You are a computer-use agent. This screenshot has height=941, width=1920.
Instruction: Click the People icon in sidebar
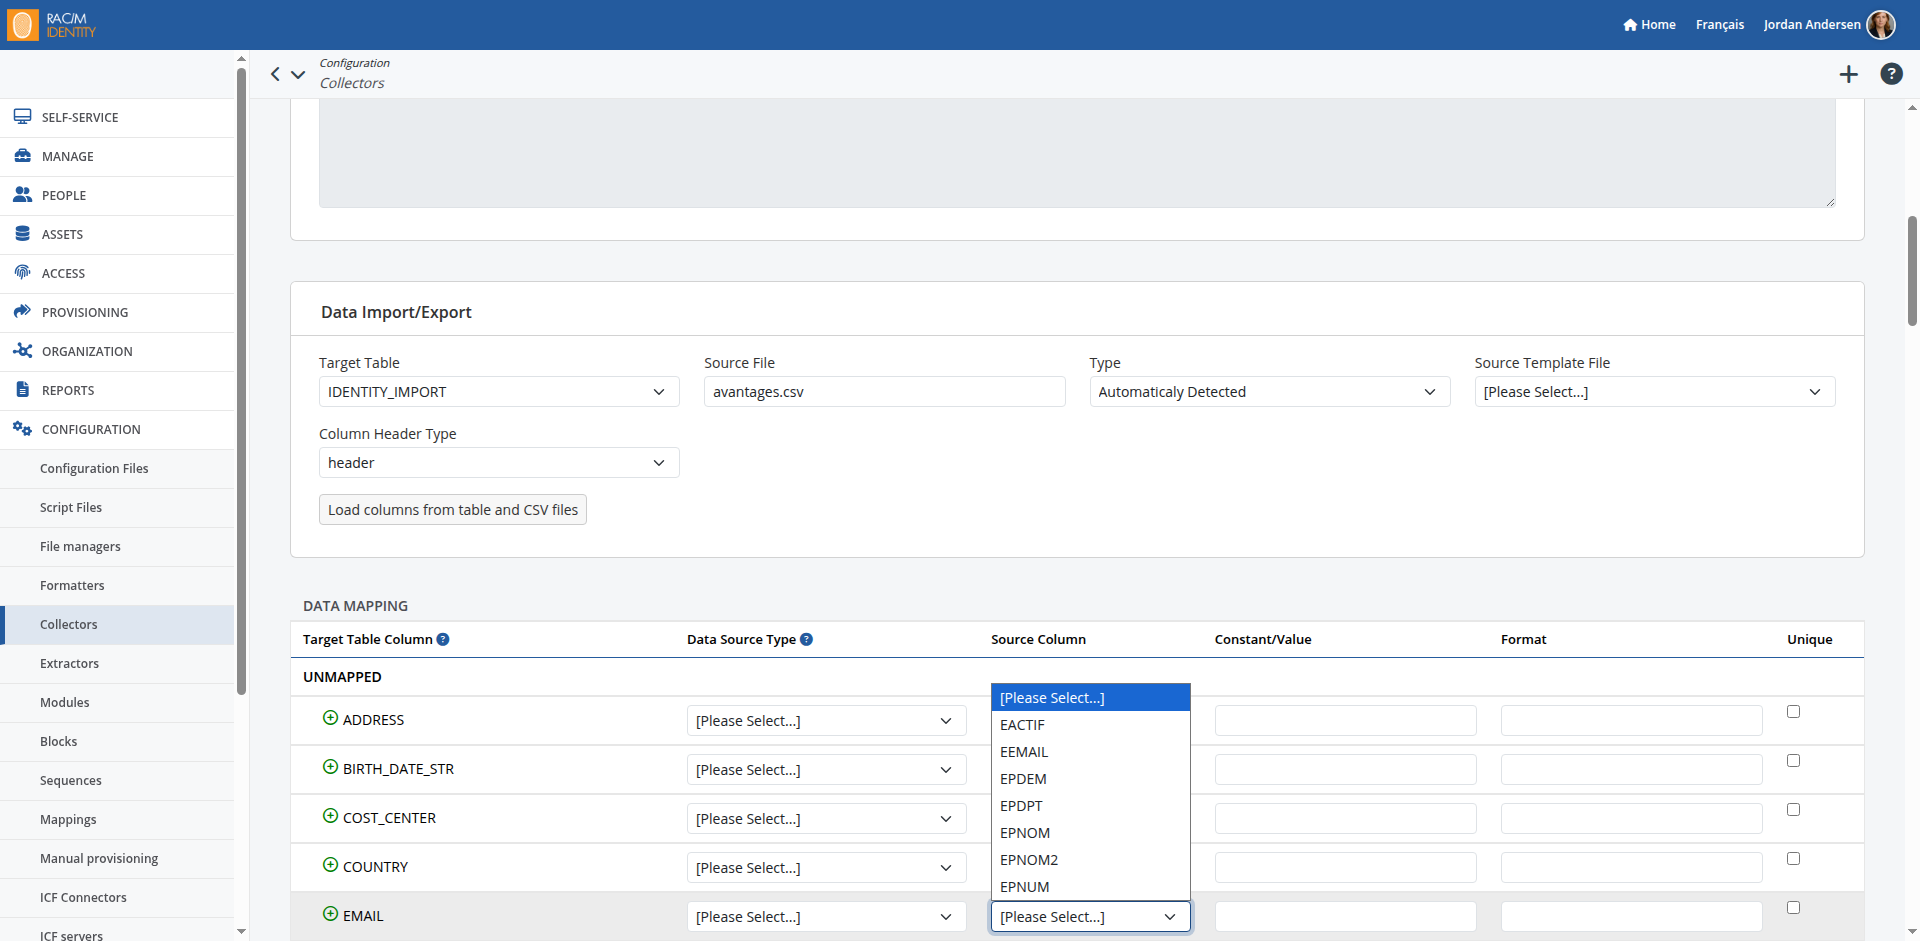pyautogui.click(x=22, y=195)
